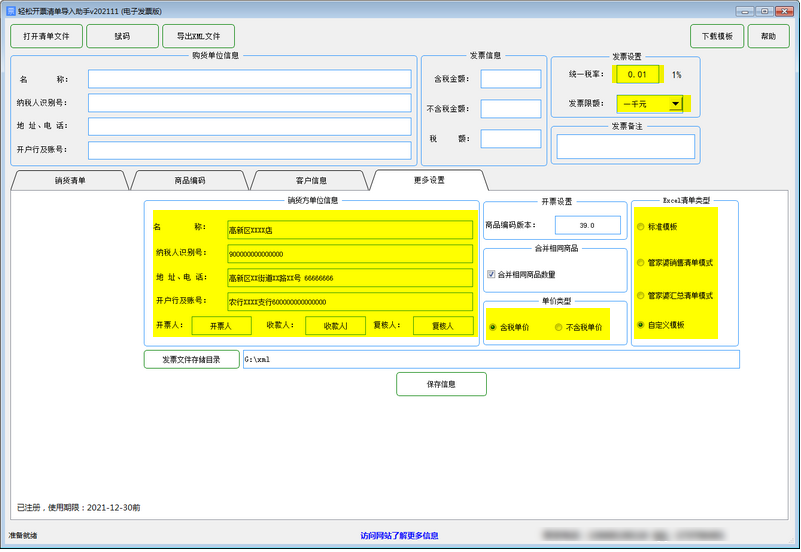Select the 自定义模板 radio option

click(x=641, y=325)
